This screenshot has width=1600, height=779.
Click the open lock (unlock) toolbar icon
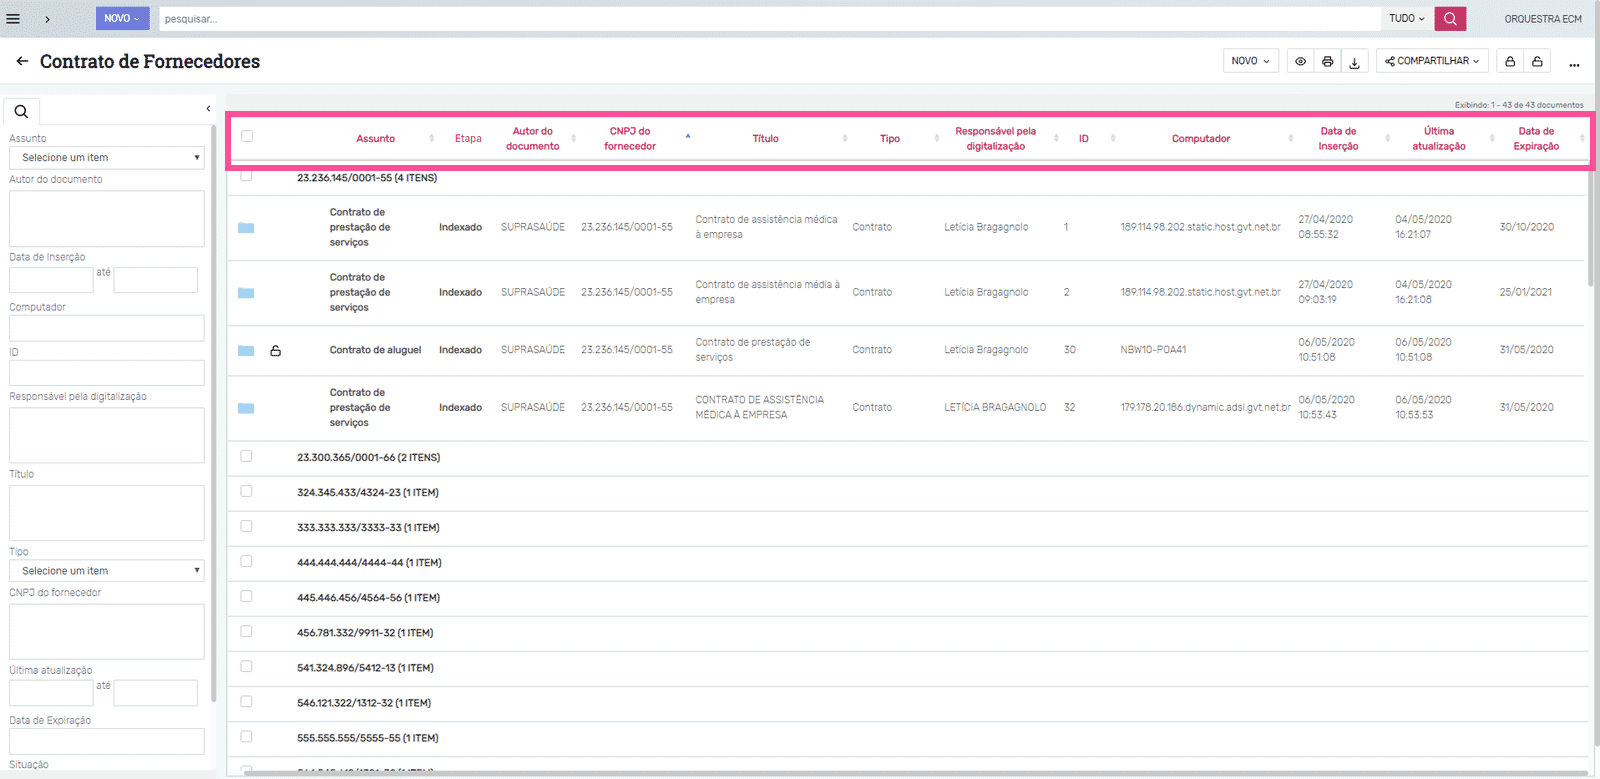[1537, 61]
